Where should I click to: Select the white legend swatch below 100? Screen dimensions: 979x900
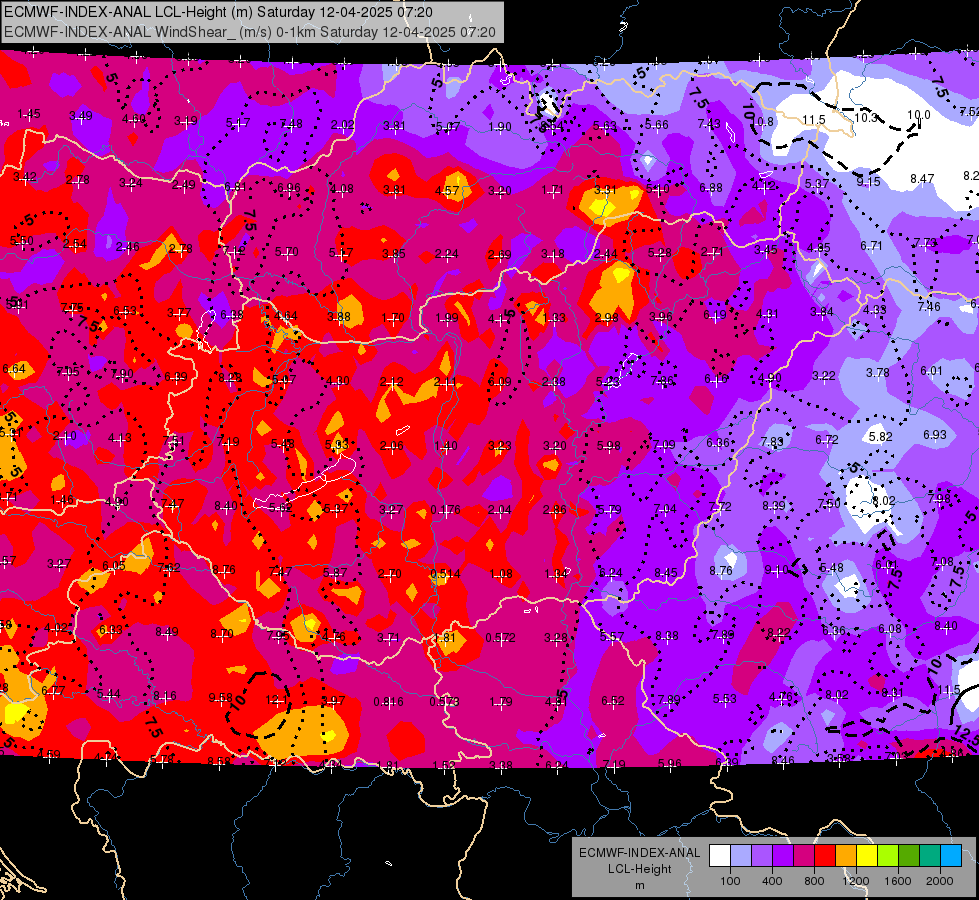[x=720, y=856]
